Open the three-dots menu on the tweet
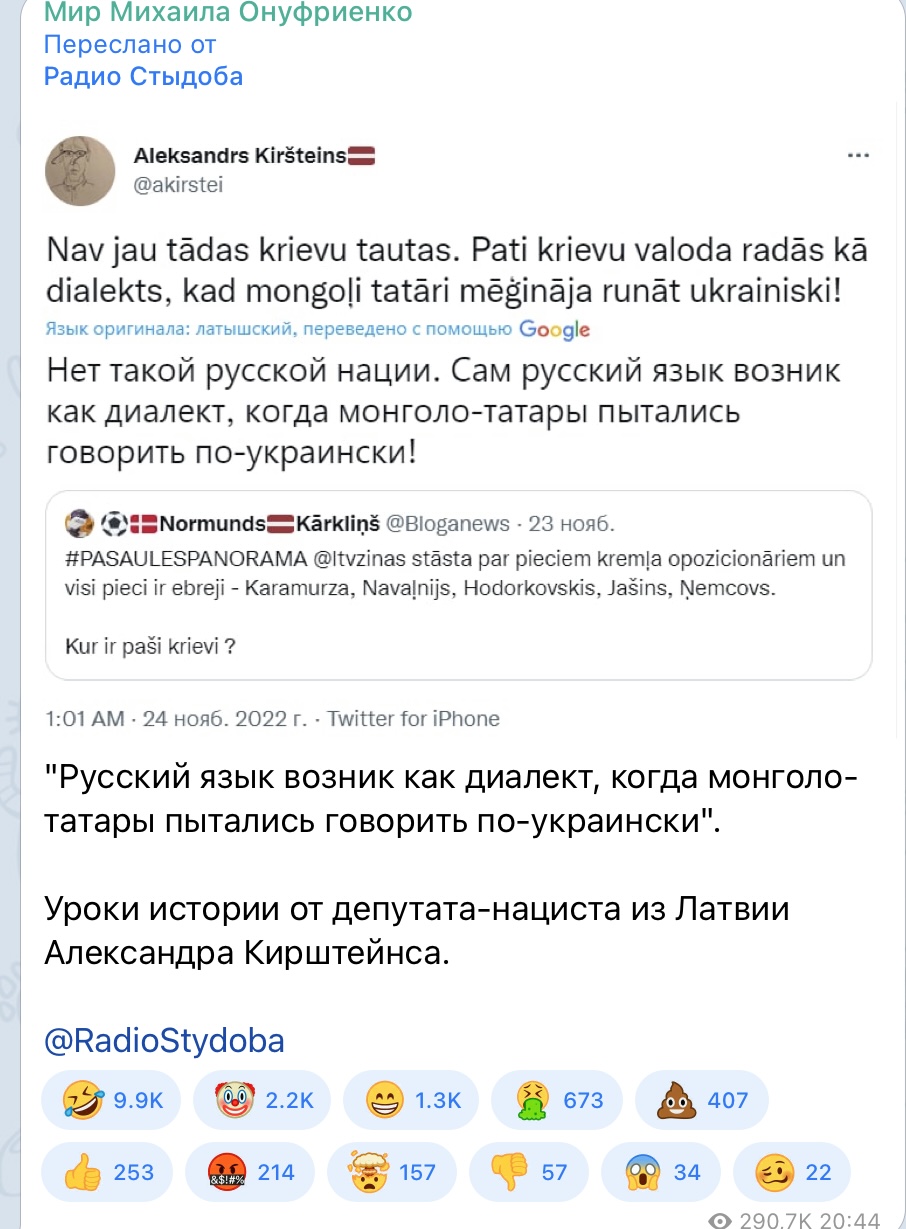Viewport: 906px width, 1229px height. [x=858, y=156]
